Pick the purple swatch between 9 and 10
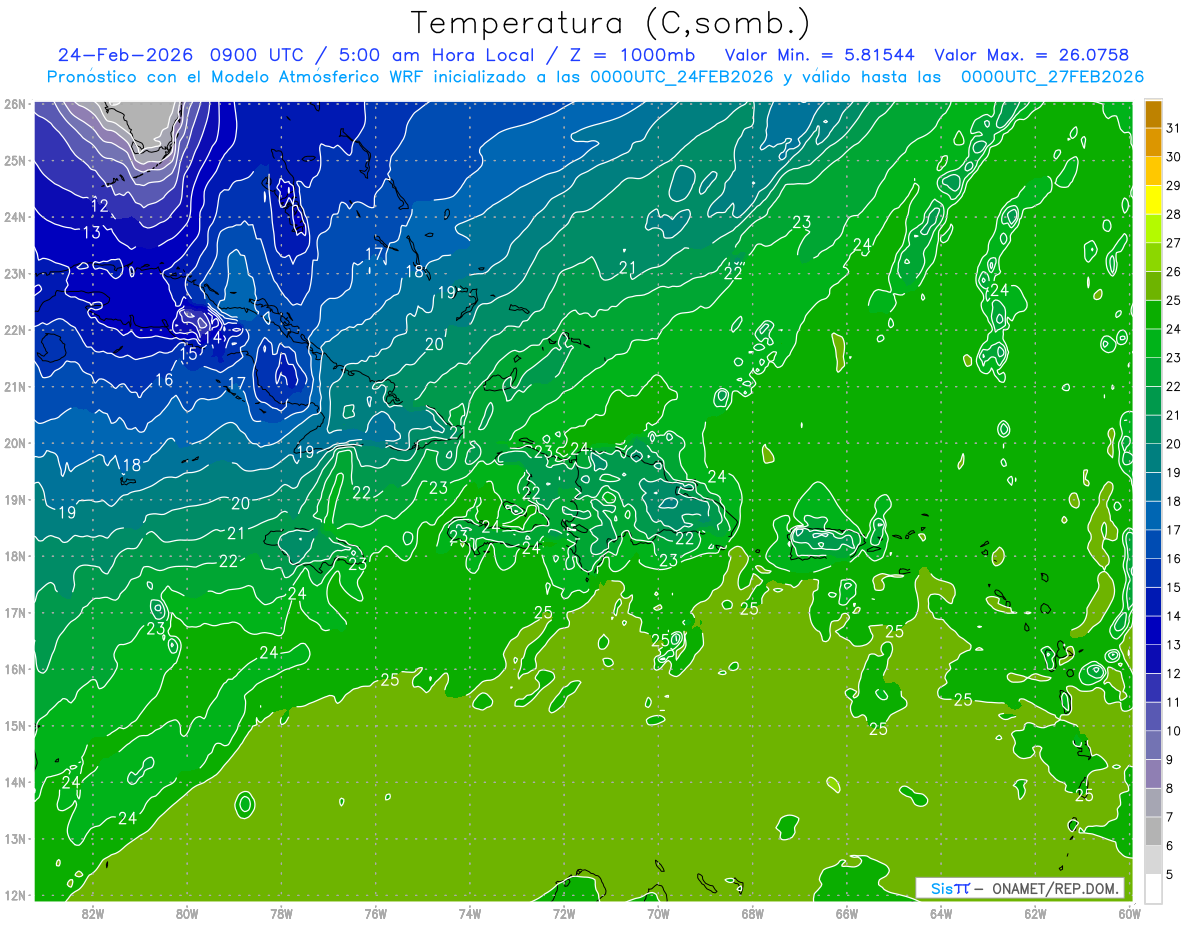The image size is (1200, 927). [1153, 745]
